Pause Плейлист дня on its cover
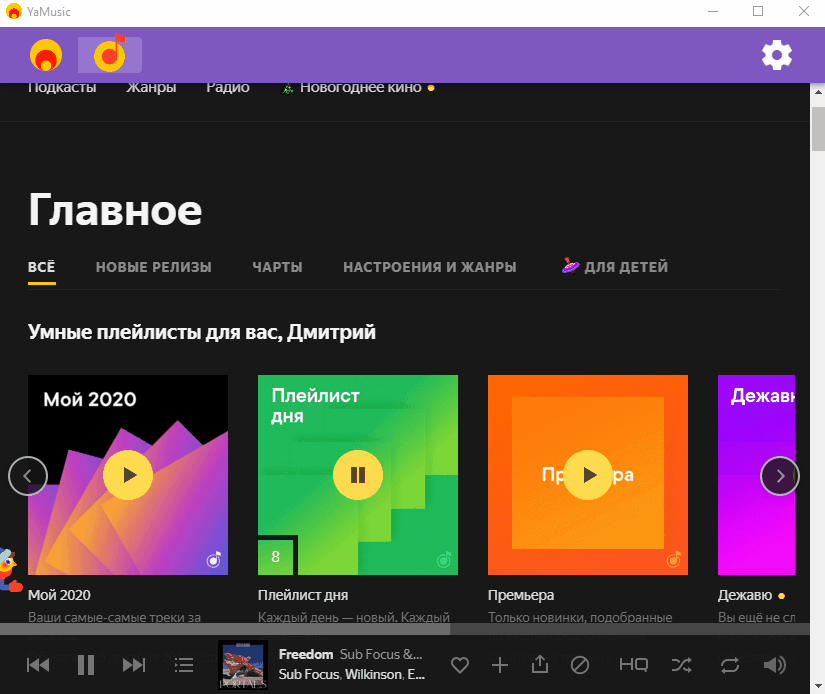825x694 pixels. 358,475
